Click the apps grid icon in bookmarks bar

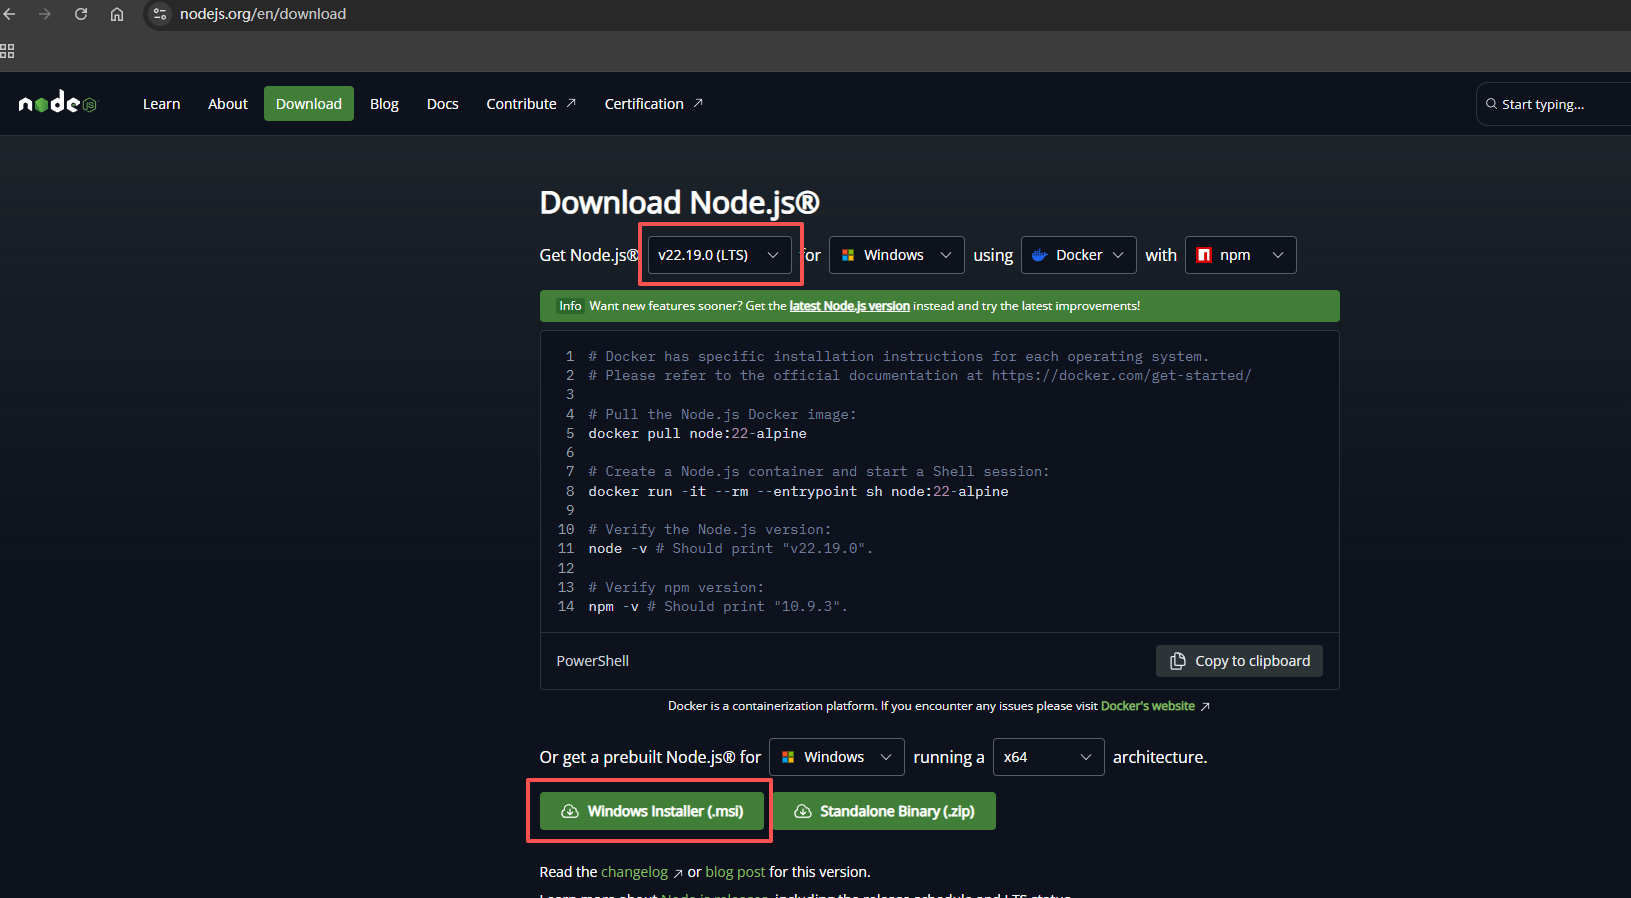[7, 51]
